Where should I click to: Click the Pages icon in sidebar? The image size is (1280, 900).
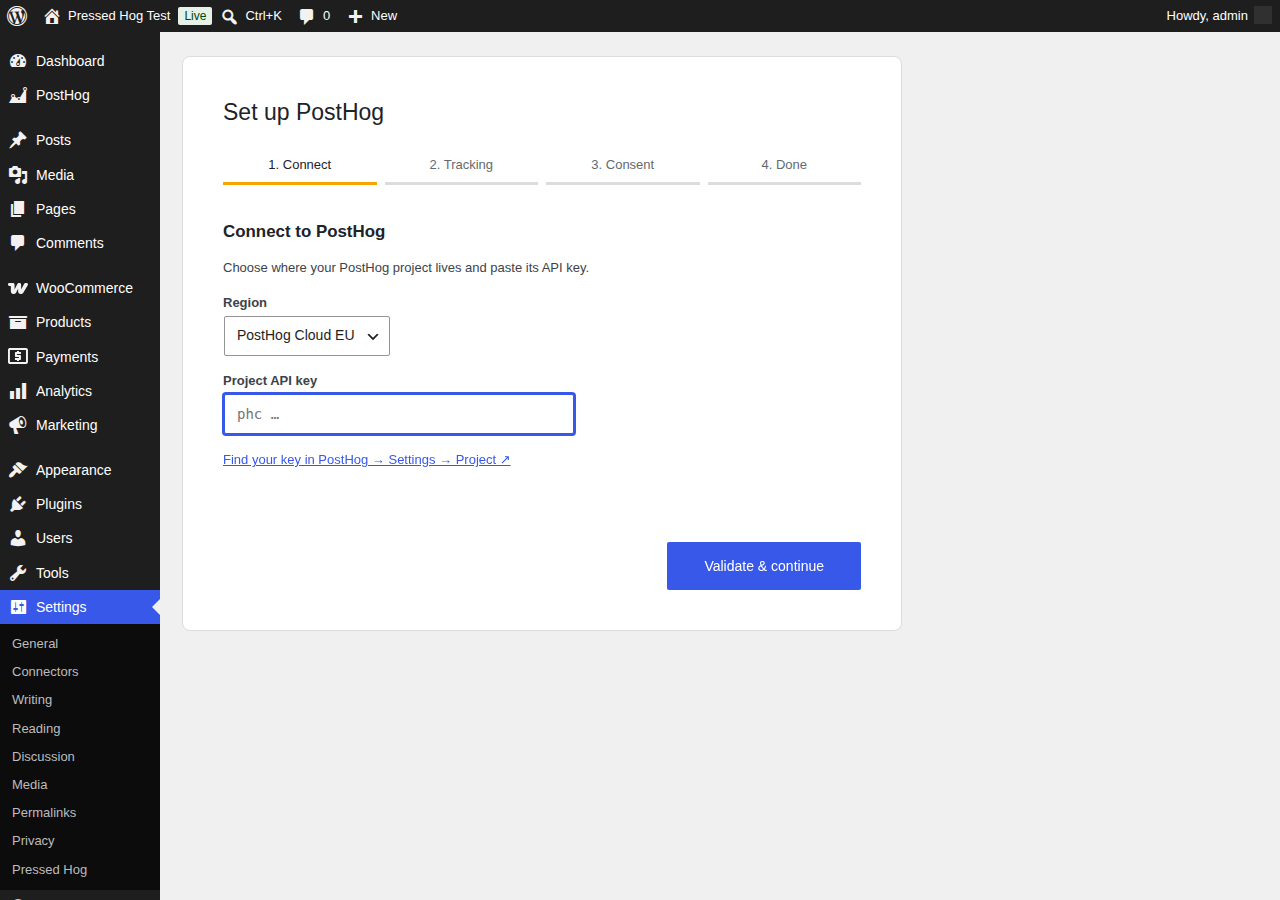18,209
